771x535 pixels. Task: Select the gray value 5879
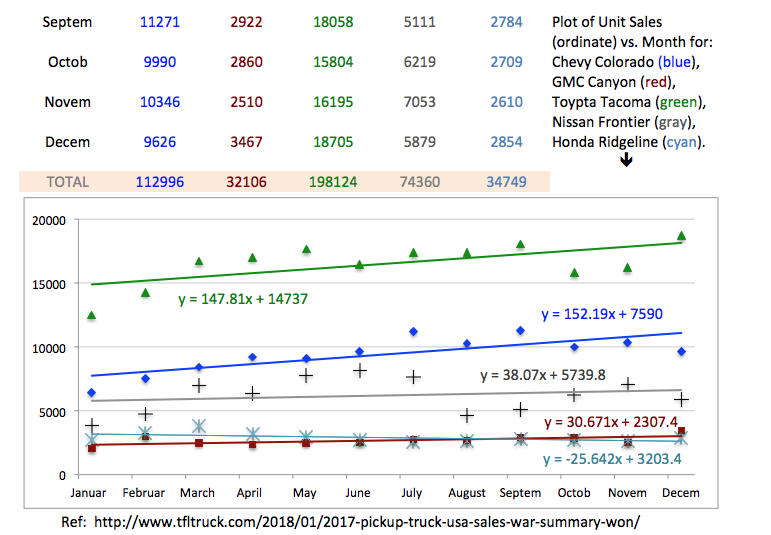(x=419, y=142)
